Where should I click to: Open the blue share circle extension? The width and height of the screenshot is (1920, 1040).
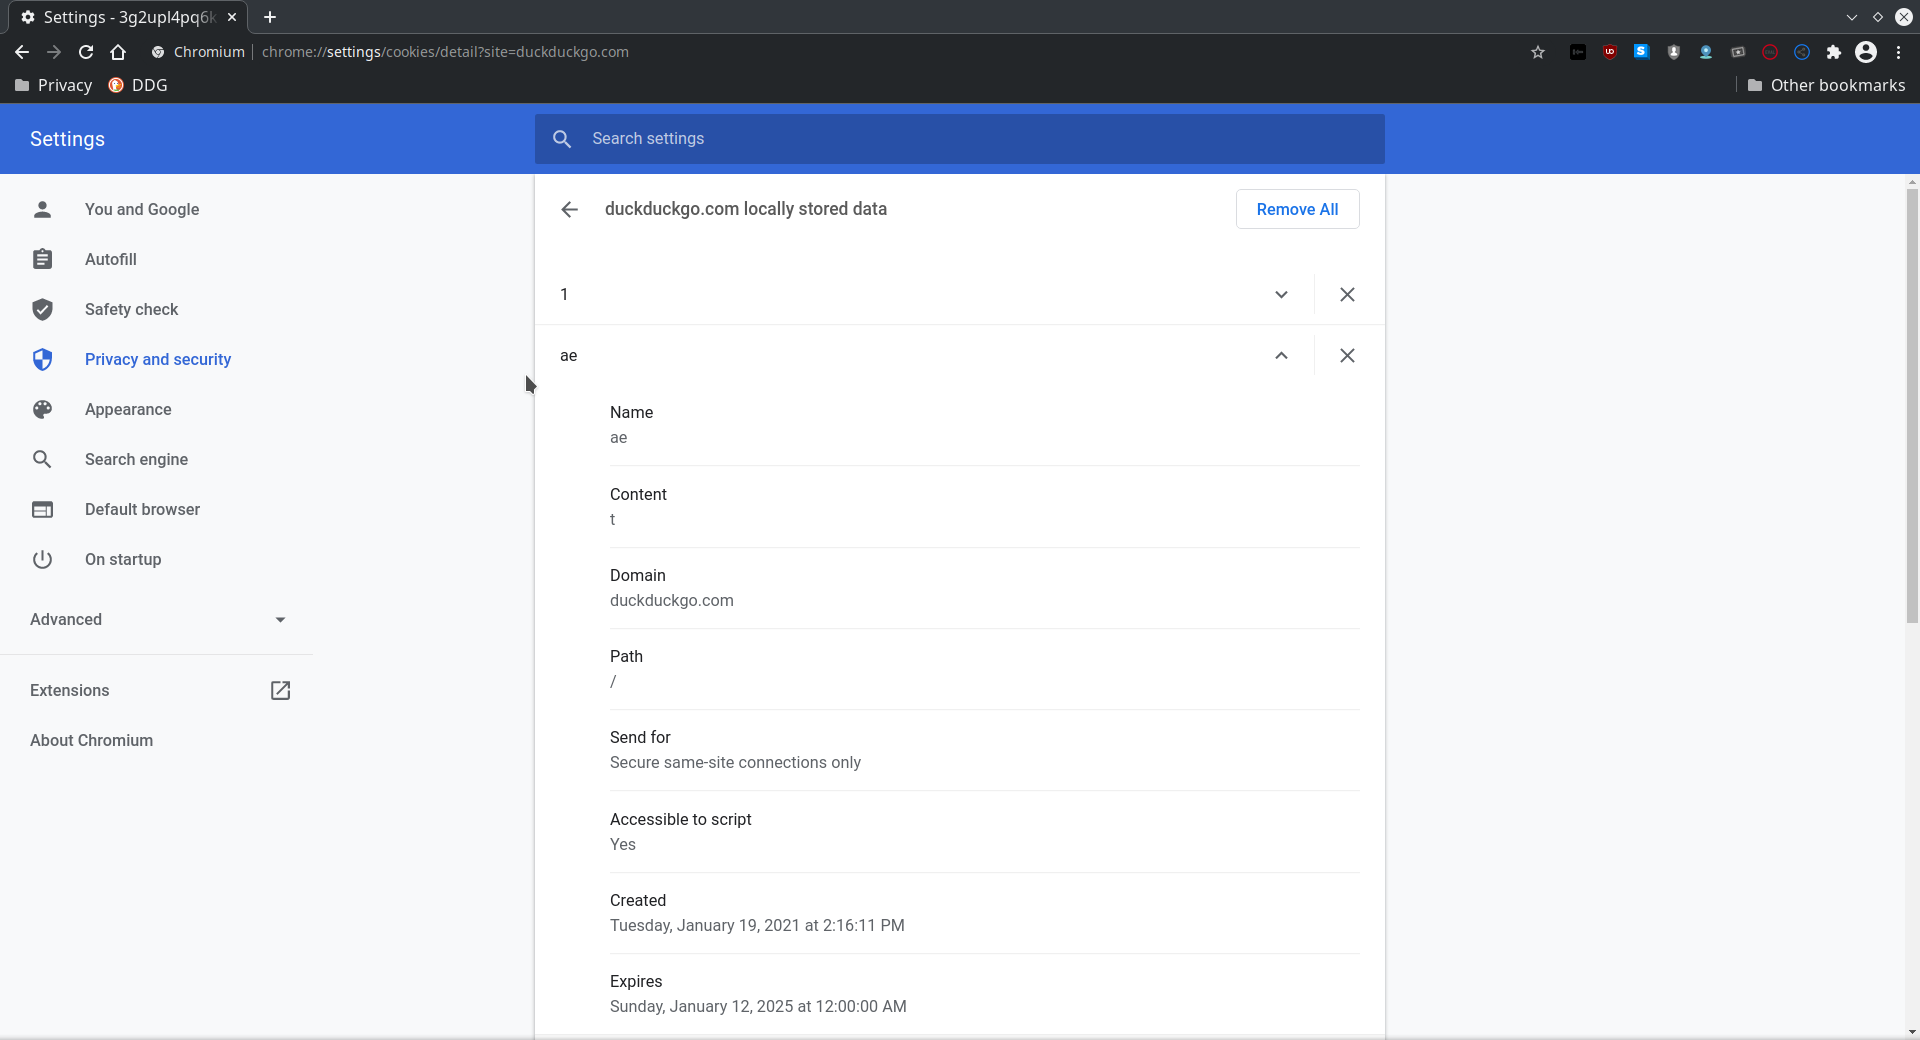[x=1802, y=52]
